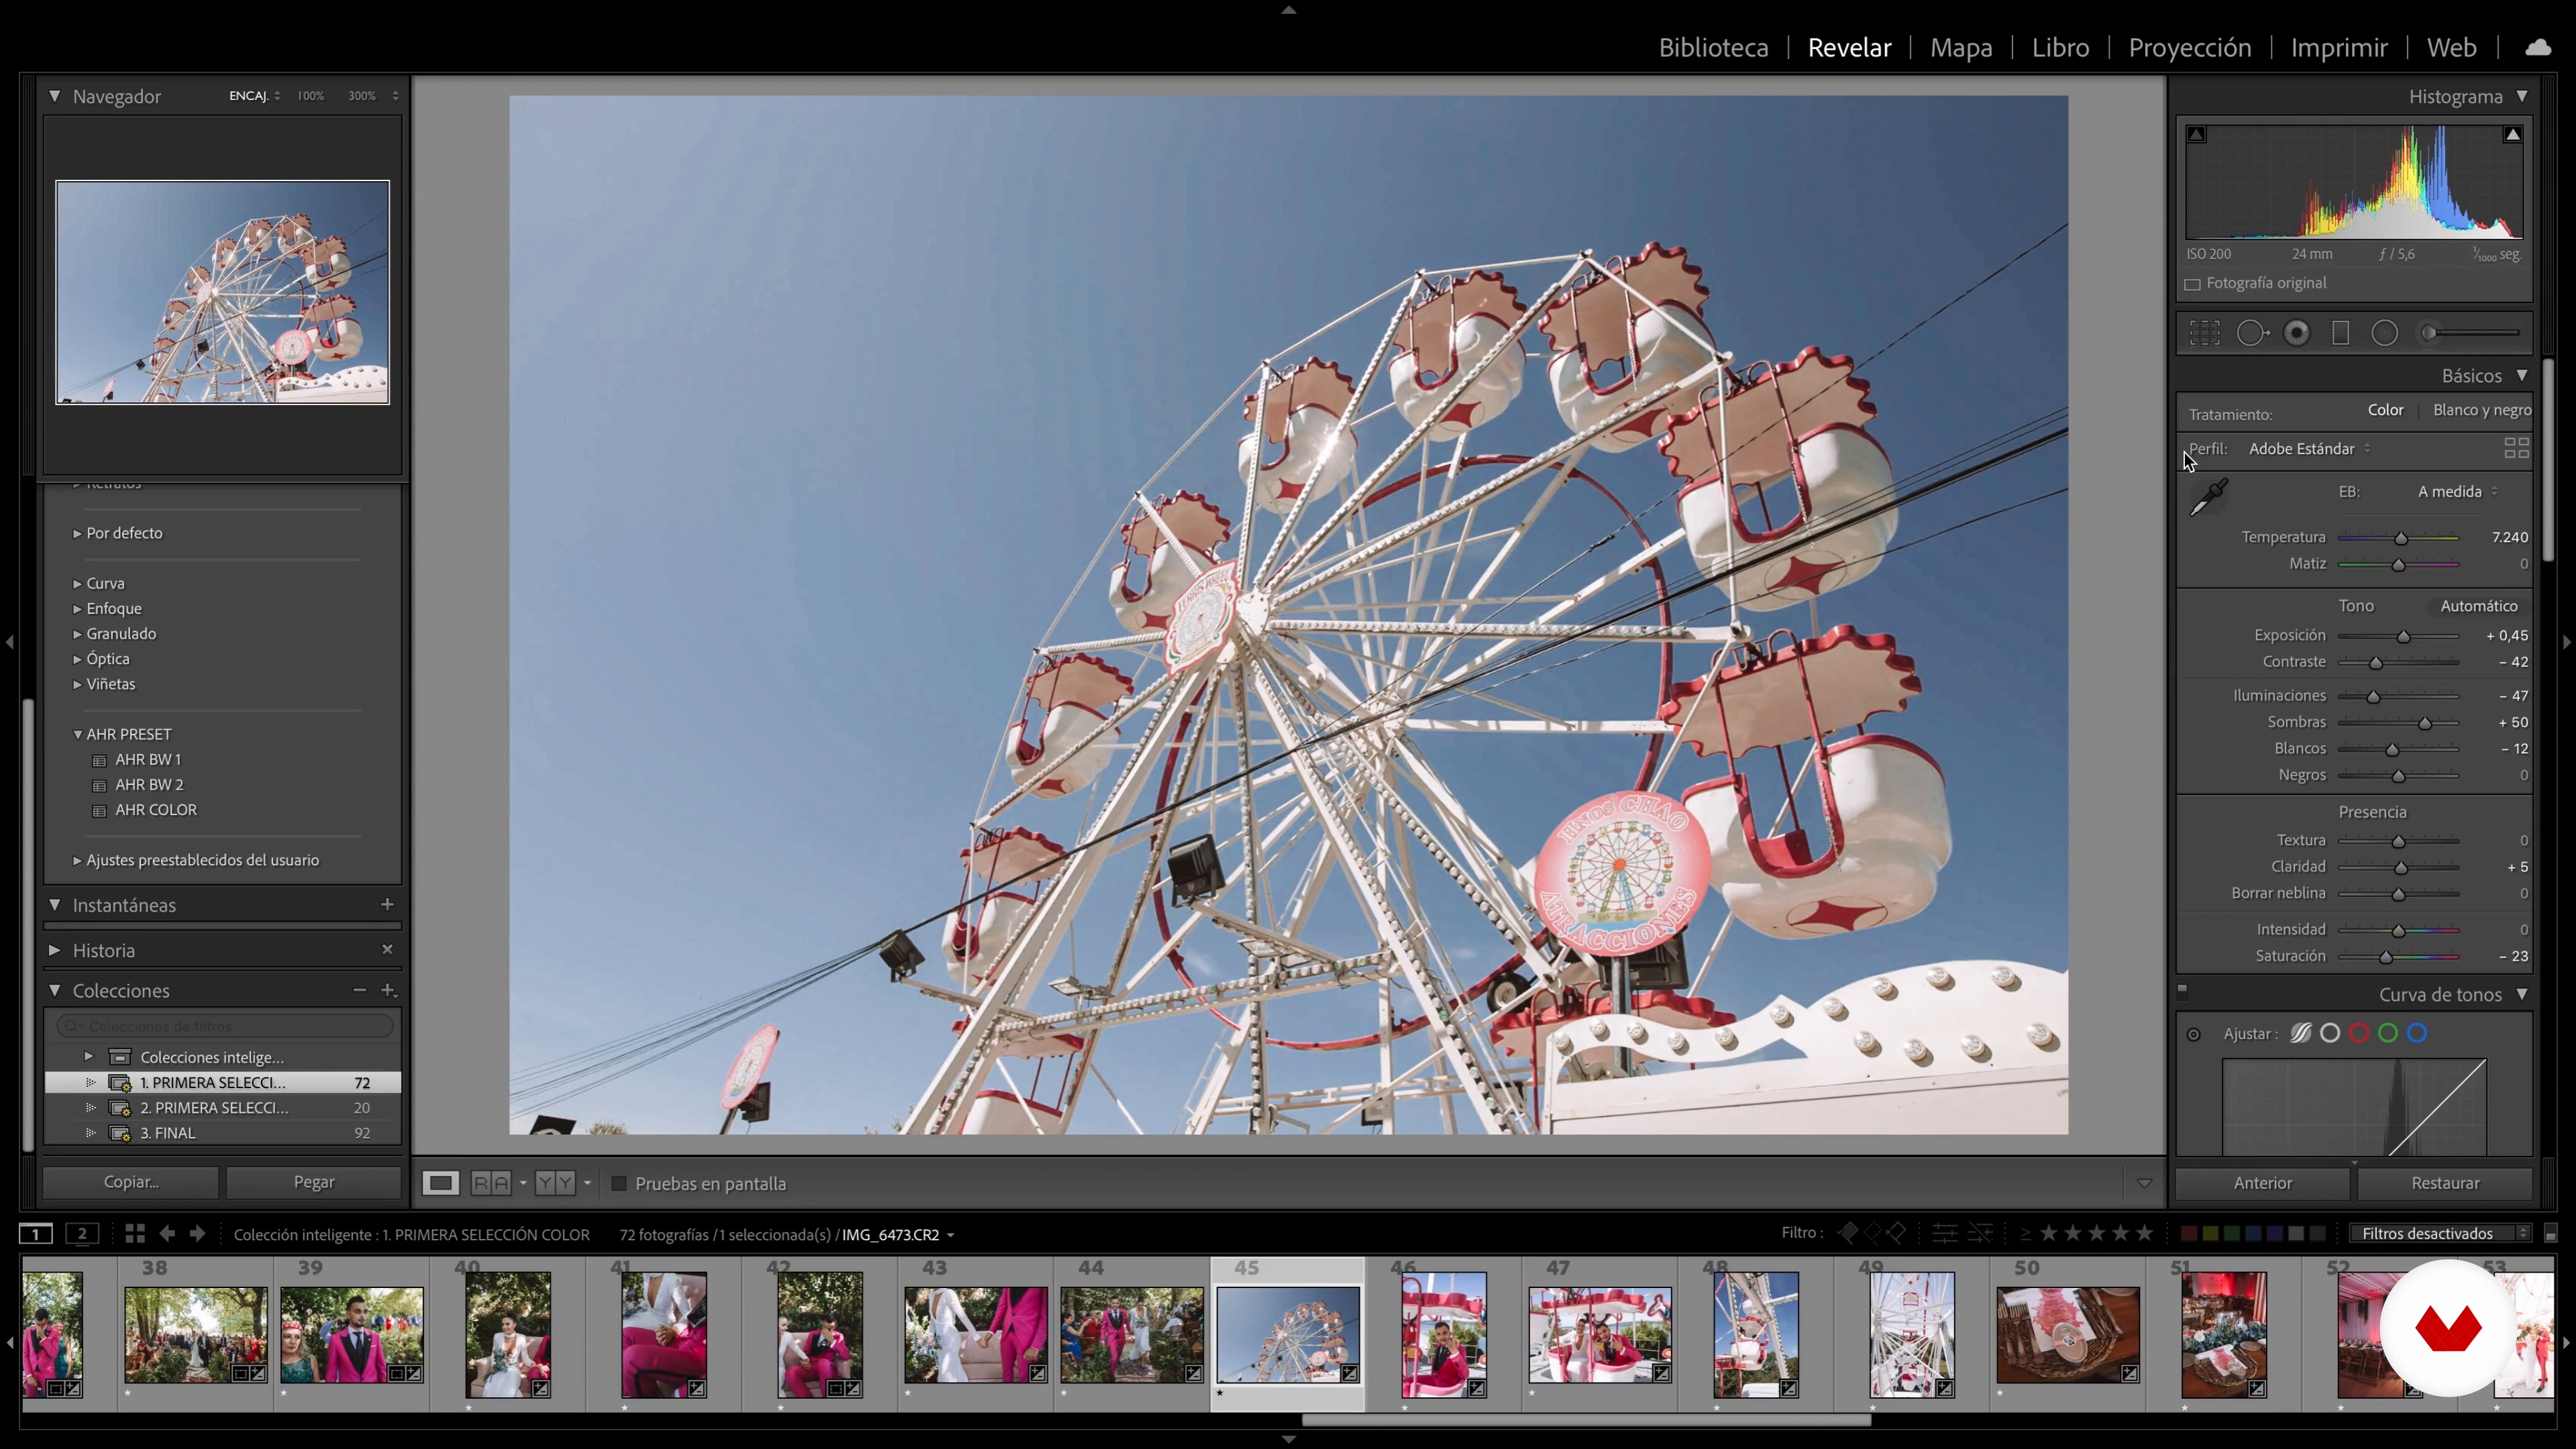The image size is (2576, 1449).
Task: Select the loupe view mode icon
Action: [440, 1183]
